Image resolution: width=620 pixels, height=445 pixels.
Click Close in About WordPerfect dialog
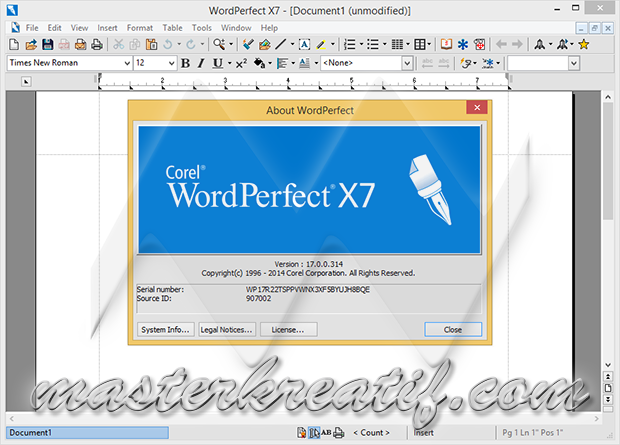point(453,329)
